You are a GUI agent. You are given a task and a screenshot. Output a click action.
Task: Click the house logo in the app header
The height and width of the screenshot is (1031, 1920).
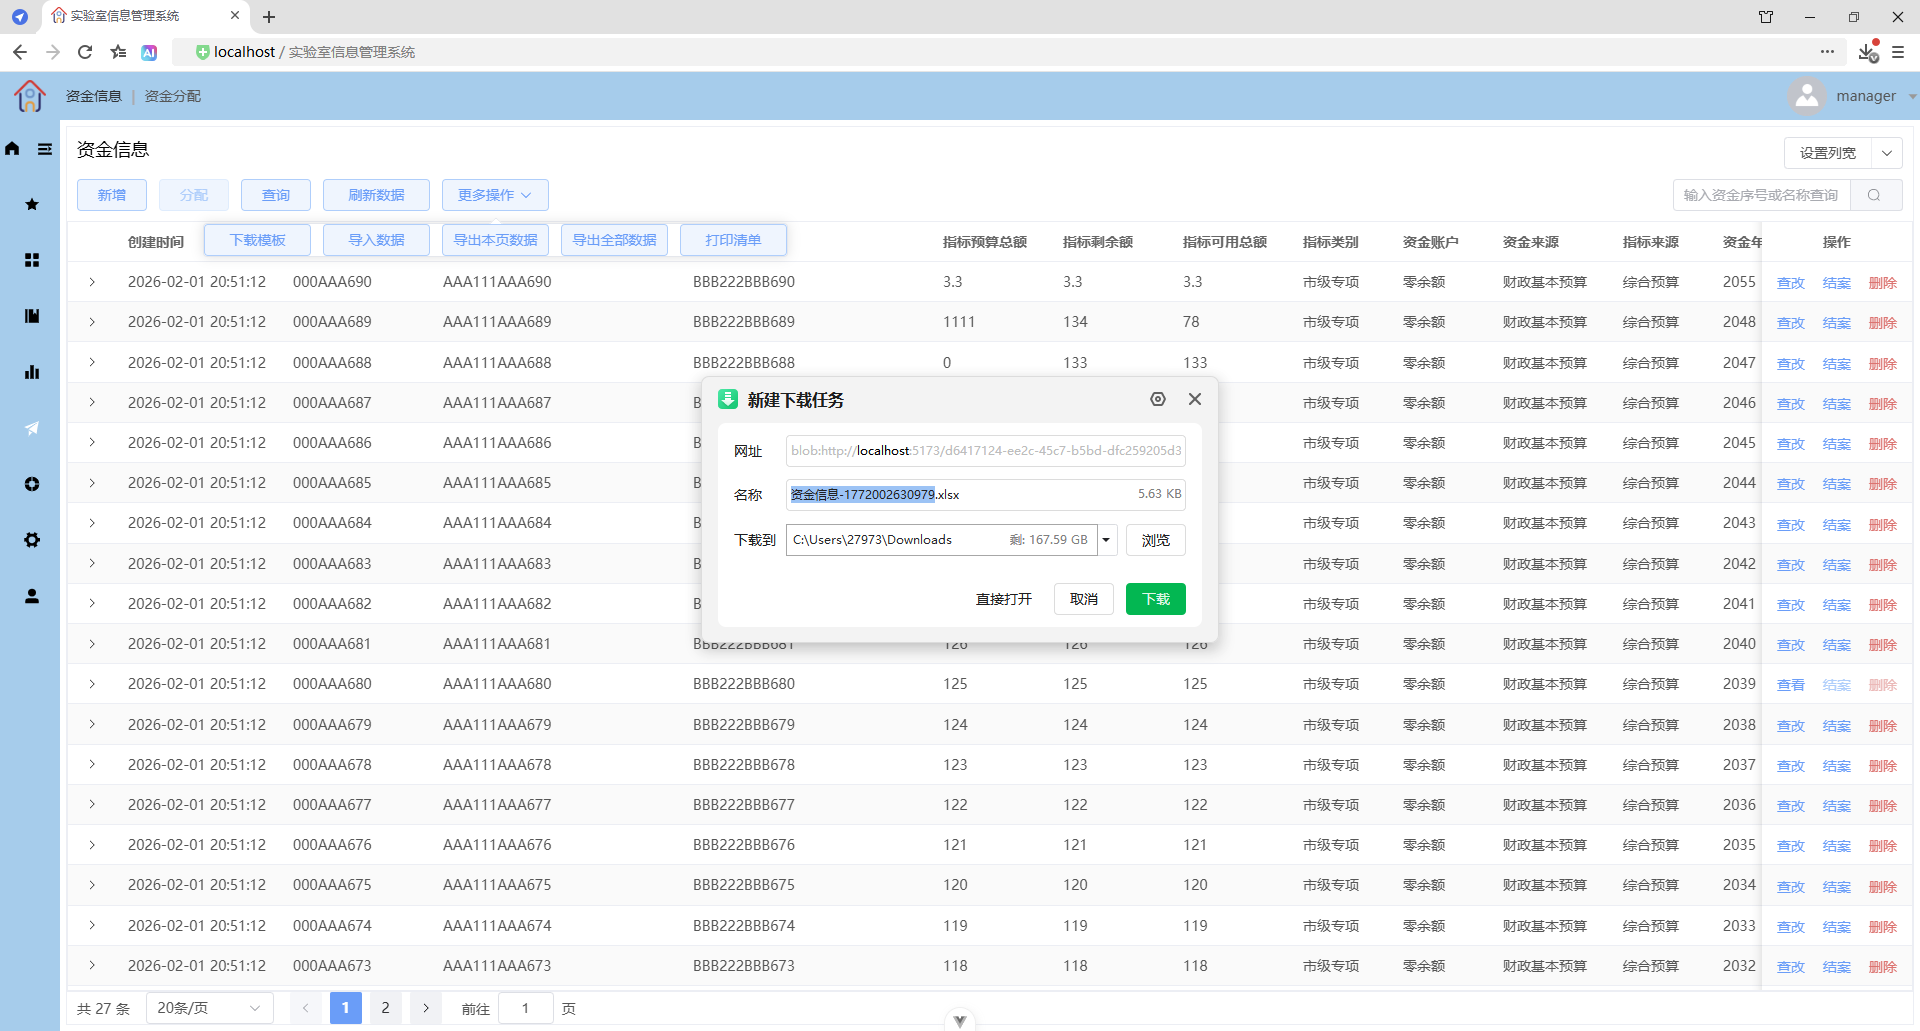point(30,96)
